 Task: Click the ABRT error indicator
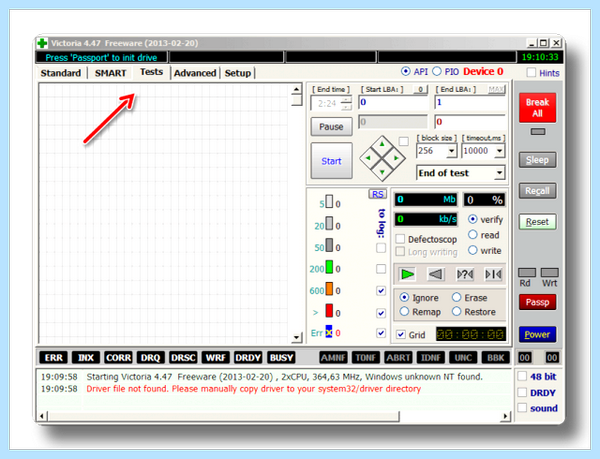click(x=398, y=358)
